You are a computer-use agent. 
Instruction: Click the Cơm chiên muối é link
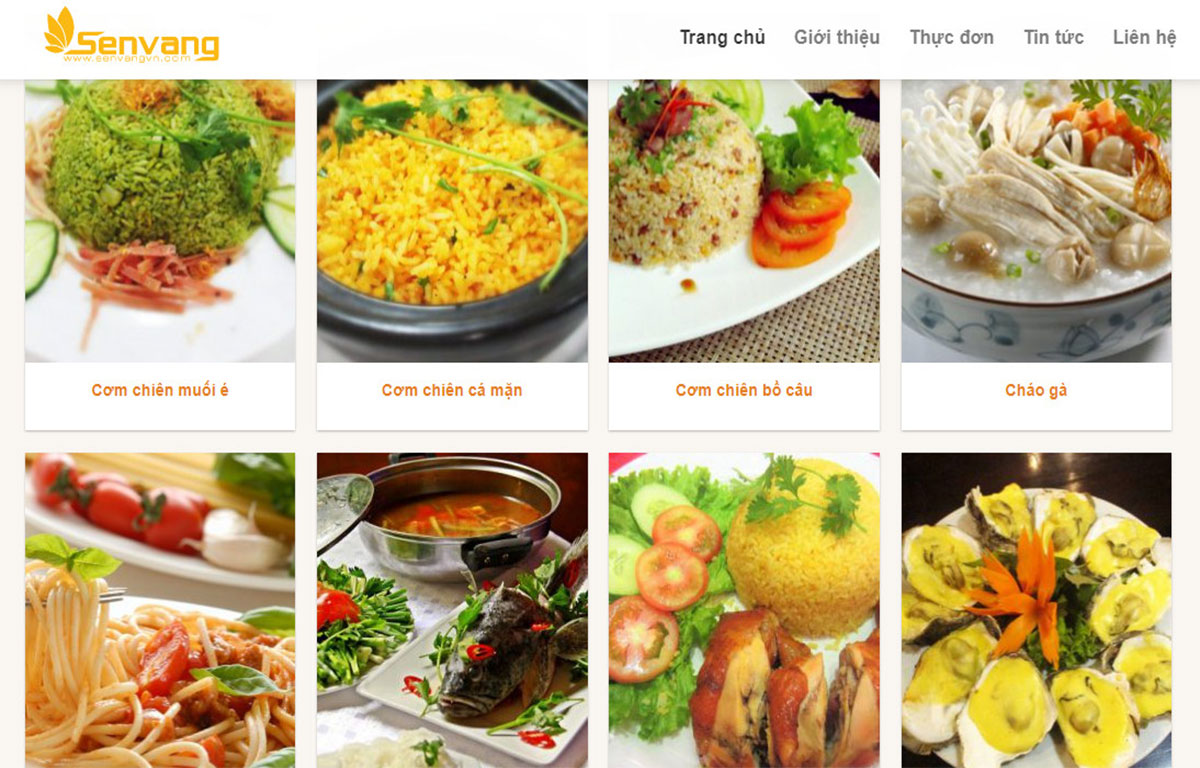(160, 390)
